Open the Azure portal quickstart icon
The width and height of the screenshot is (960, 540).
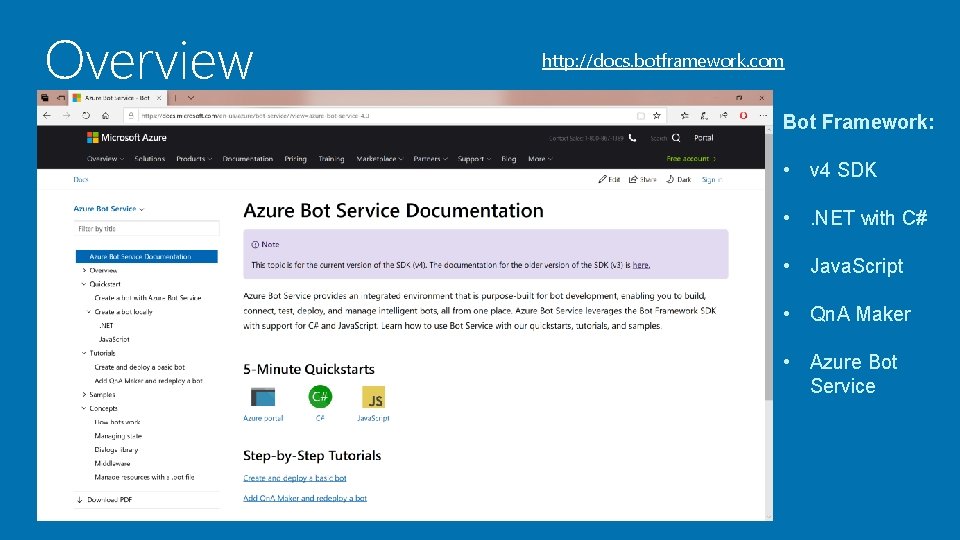(263, 397)
